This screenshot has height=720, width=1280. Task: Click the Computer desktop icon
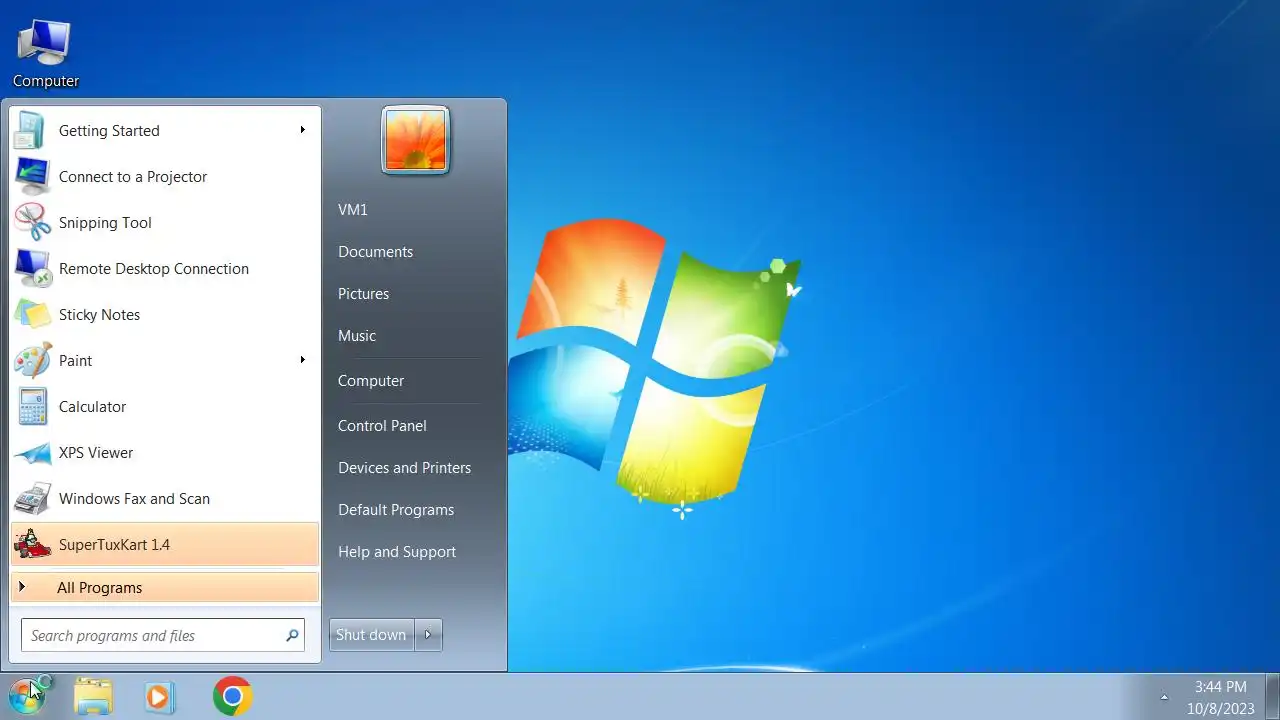(45, 54)
